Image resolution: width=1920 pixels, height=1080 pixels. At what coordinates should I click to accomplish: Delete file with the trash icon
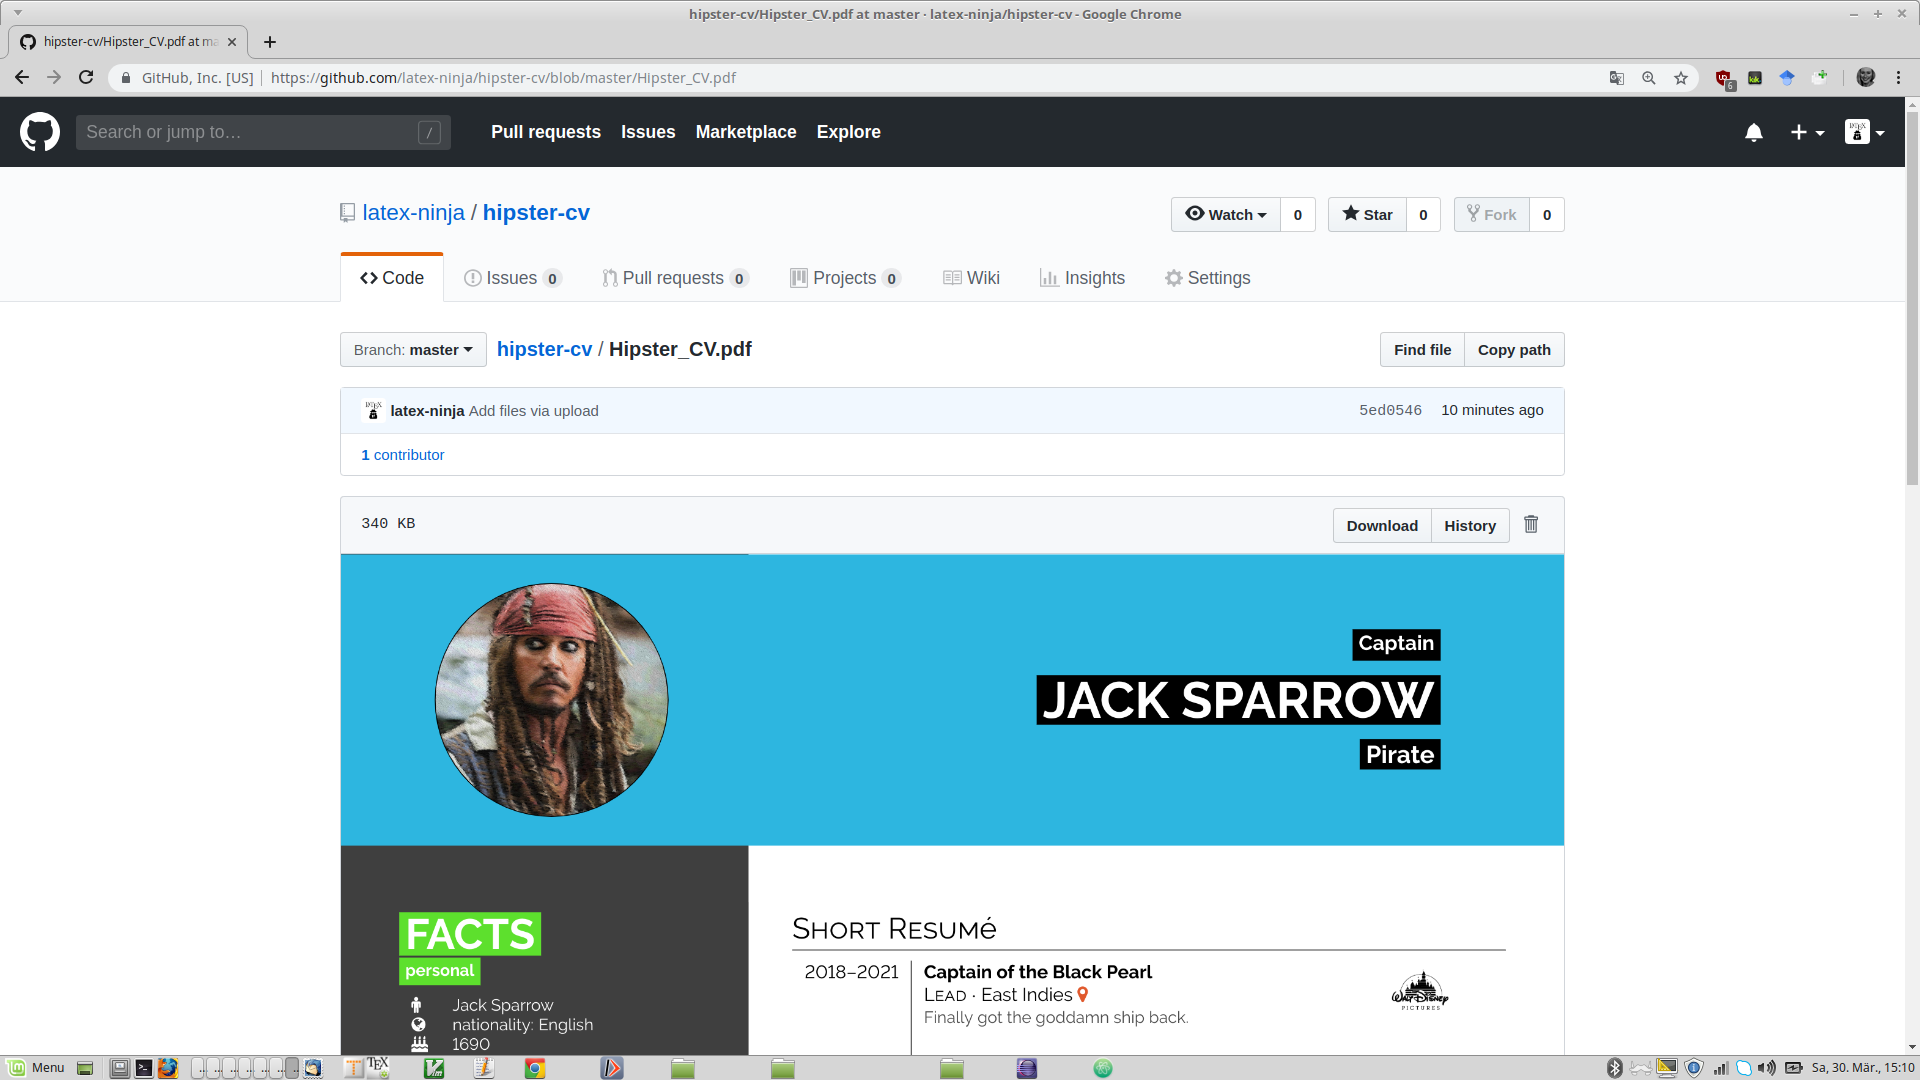click(1531, 524)
